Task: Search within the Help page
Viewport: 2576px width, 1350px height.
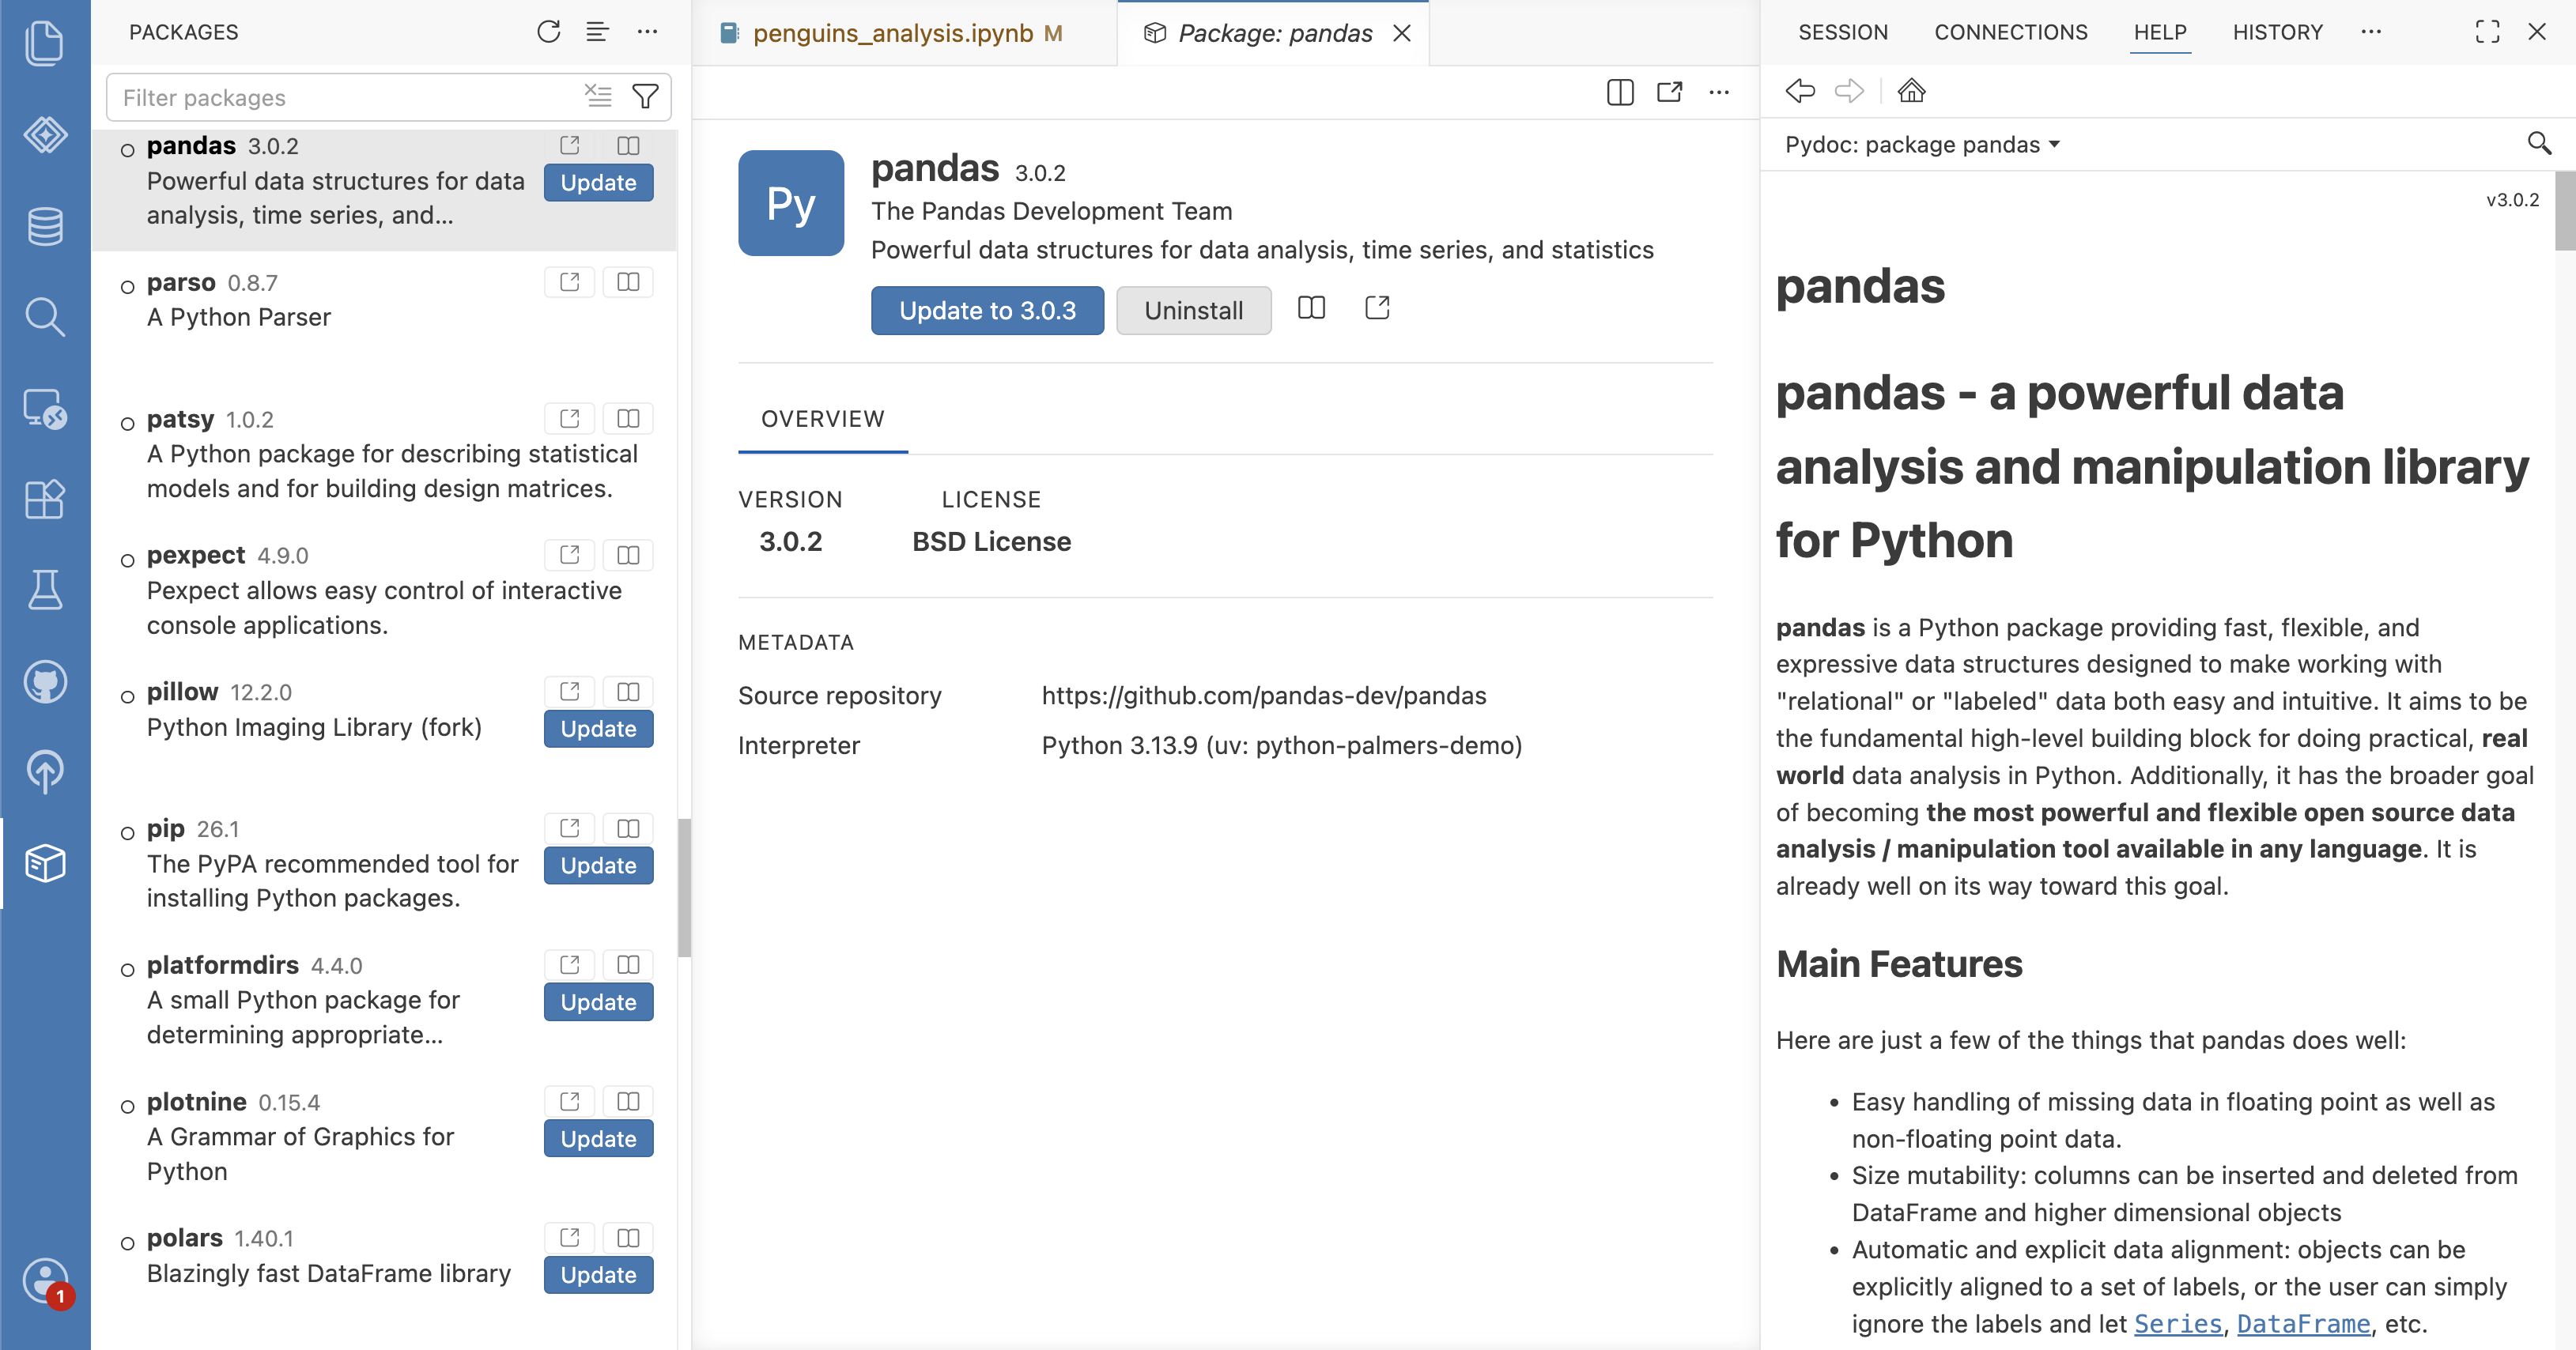Action: click(x=2539, y=144)
